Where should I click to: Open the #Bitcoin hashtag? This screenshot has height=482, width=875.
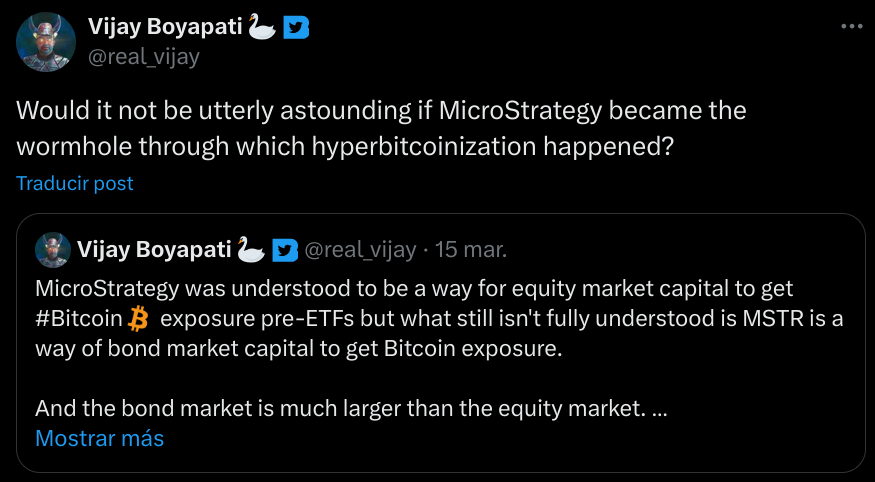[x=81, y=320]
